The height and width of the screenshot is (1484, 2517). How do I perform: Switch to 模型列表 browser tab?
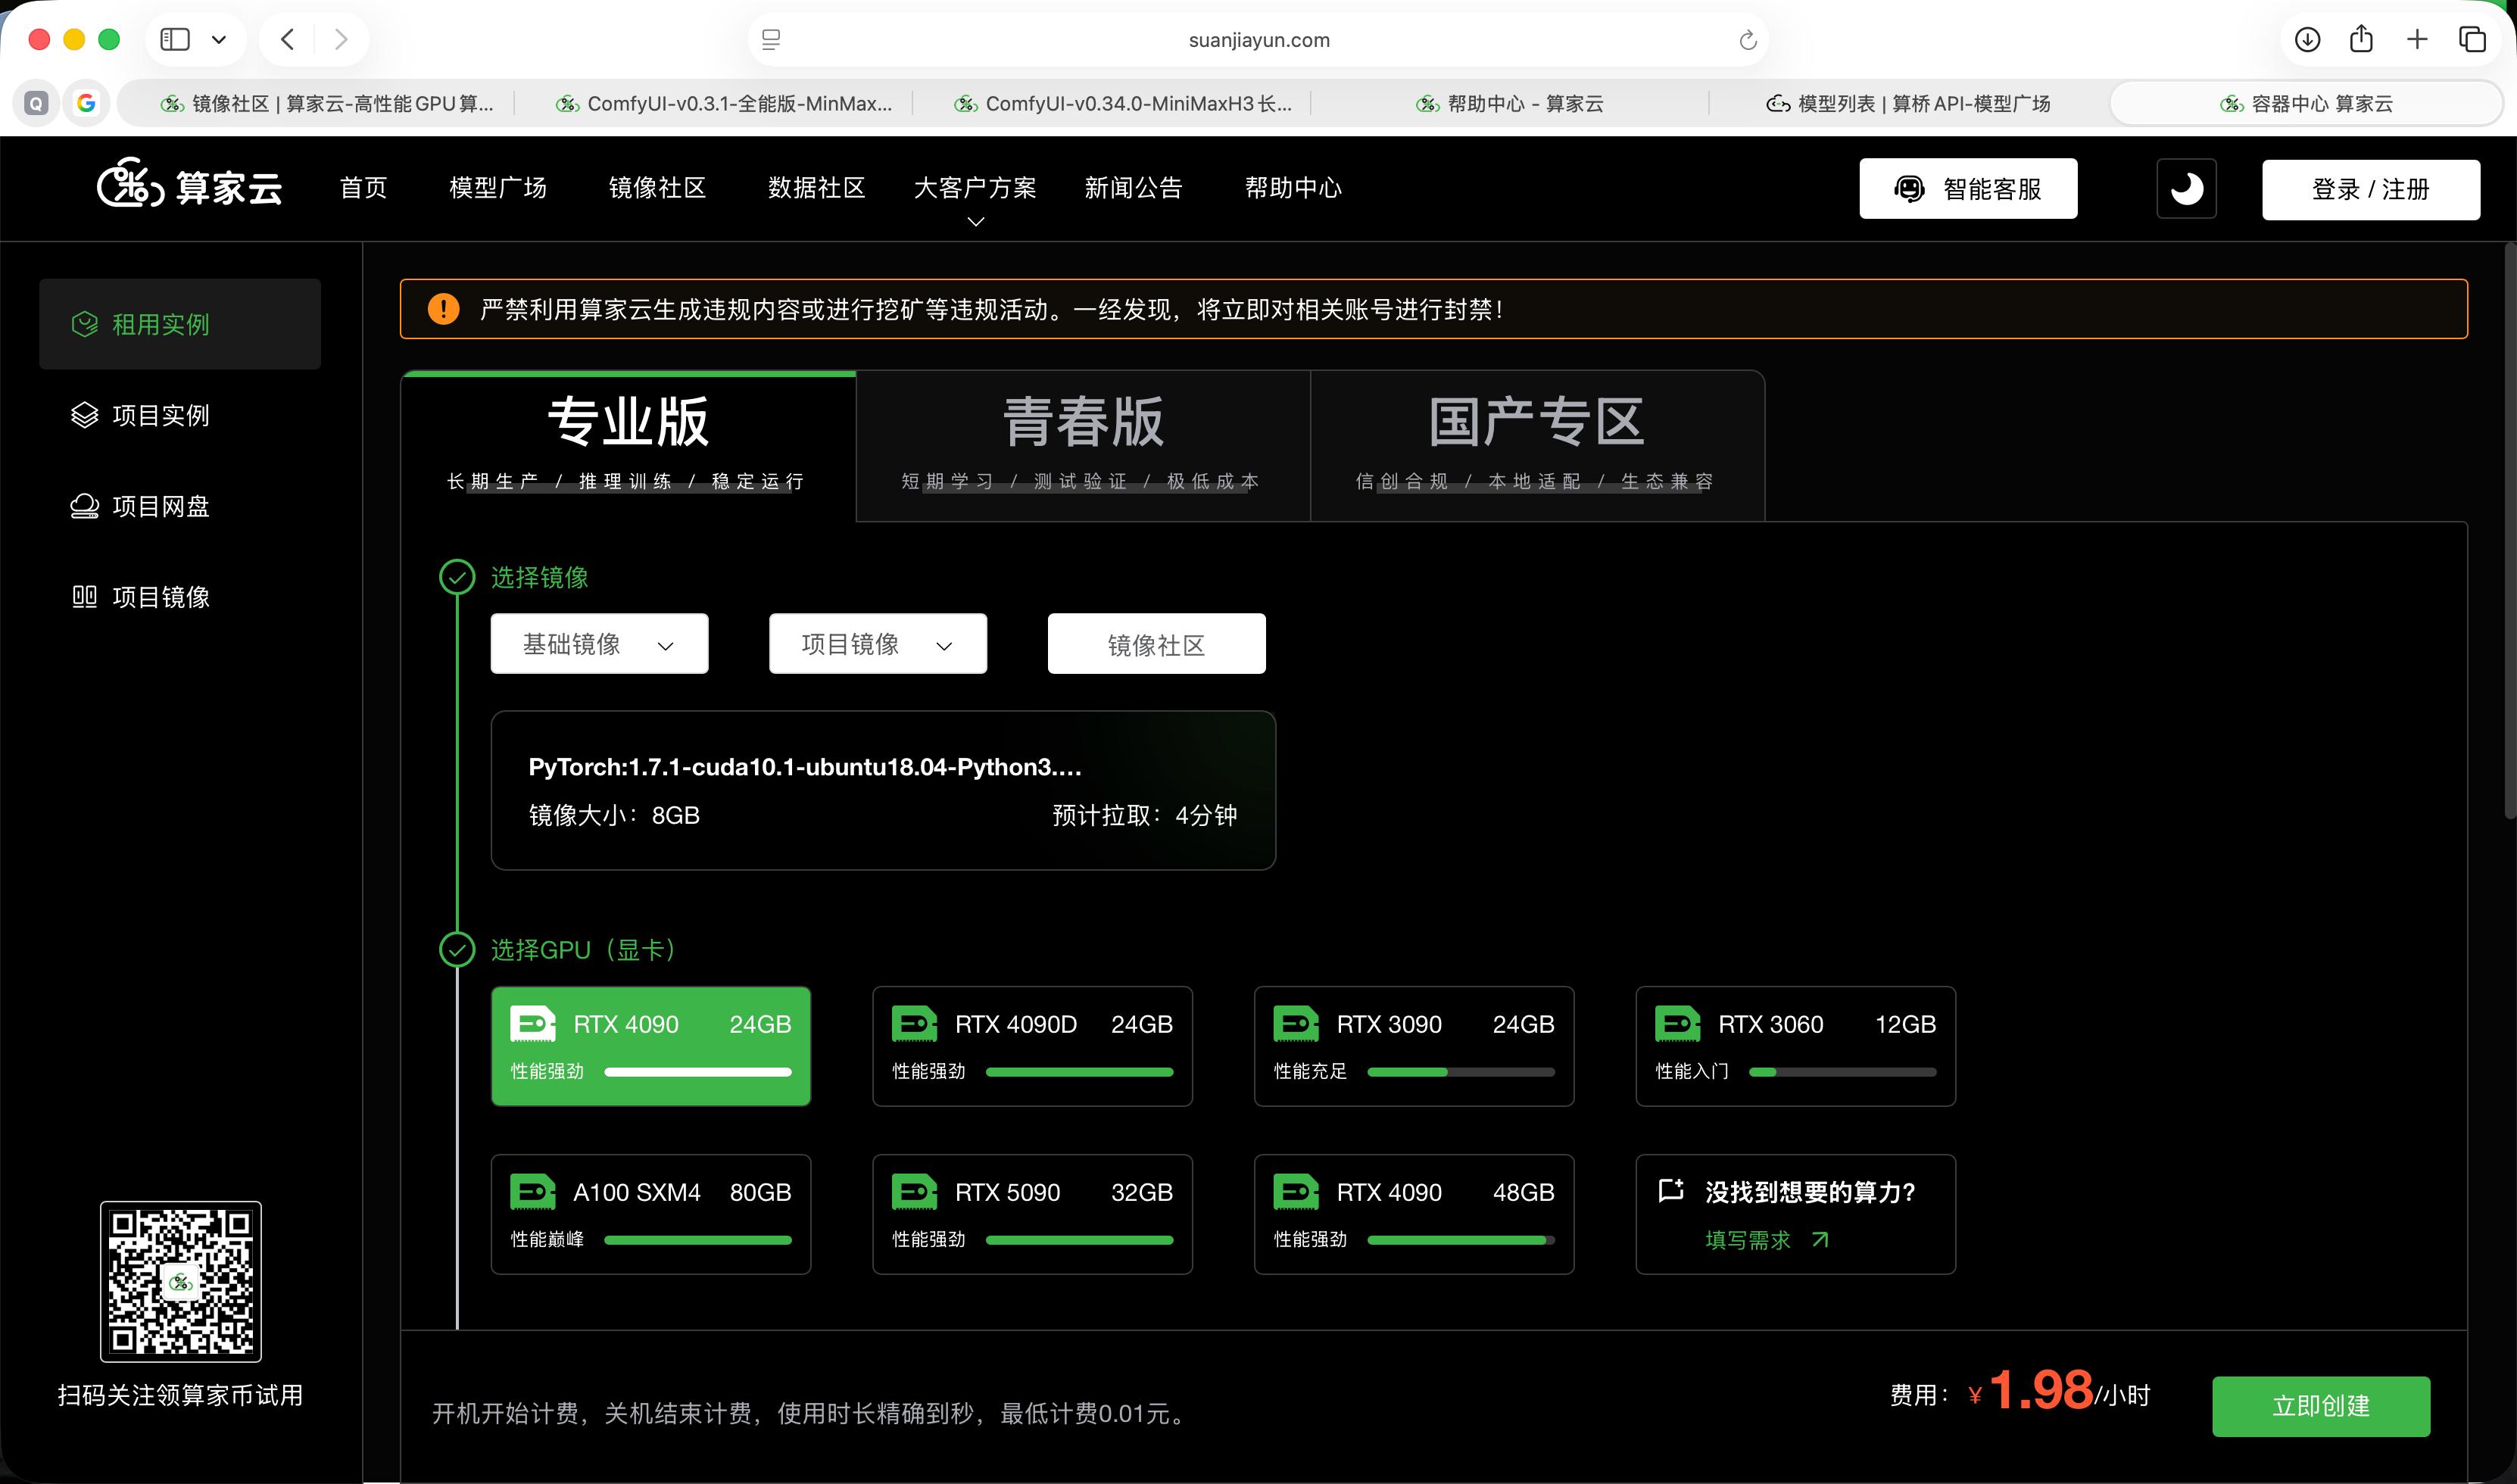point(1908,103)
